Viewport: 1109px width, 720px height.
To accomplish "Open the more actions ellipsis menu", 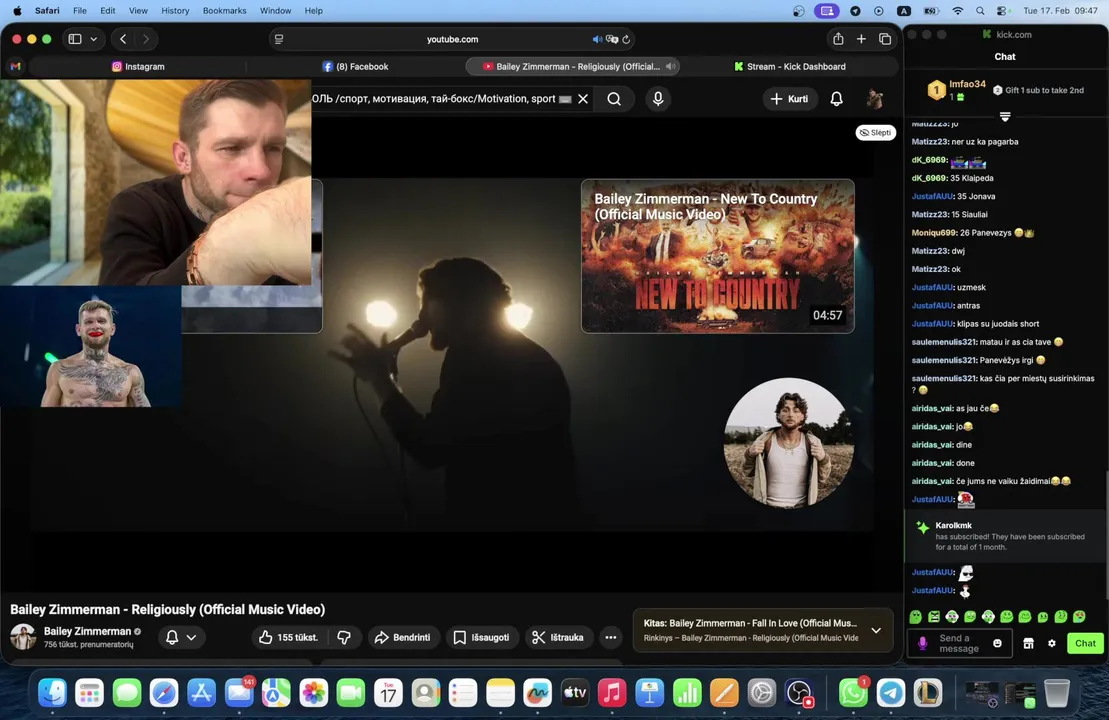I will coord(610,637).
